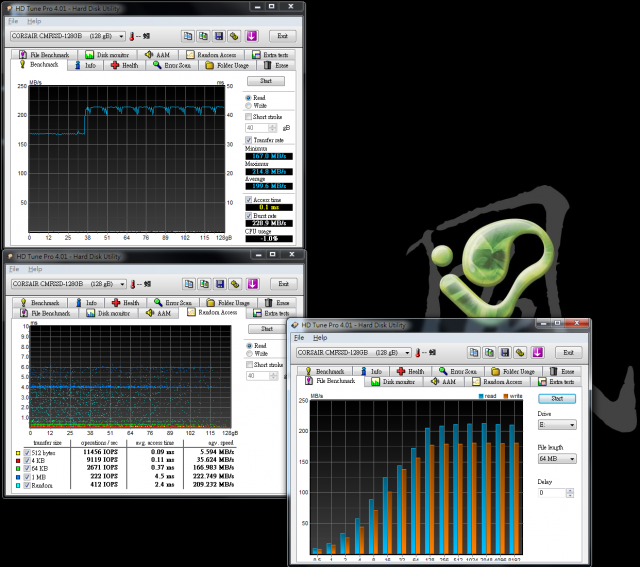This screenshot has width=640, height=567.
Task: Click Delay spinner arrows
Action: pos(570,493)
